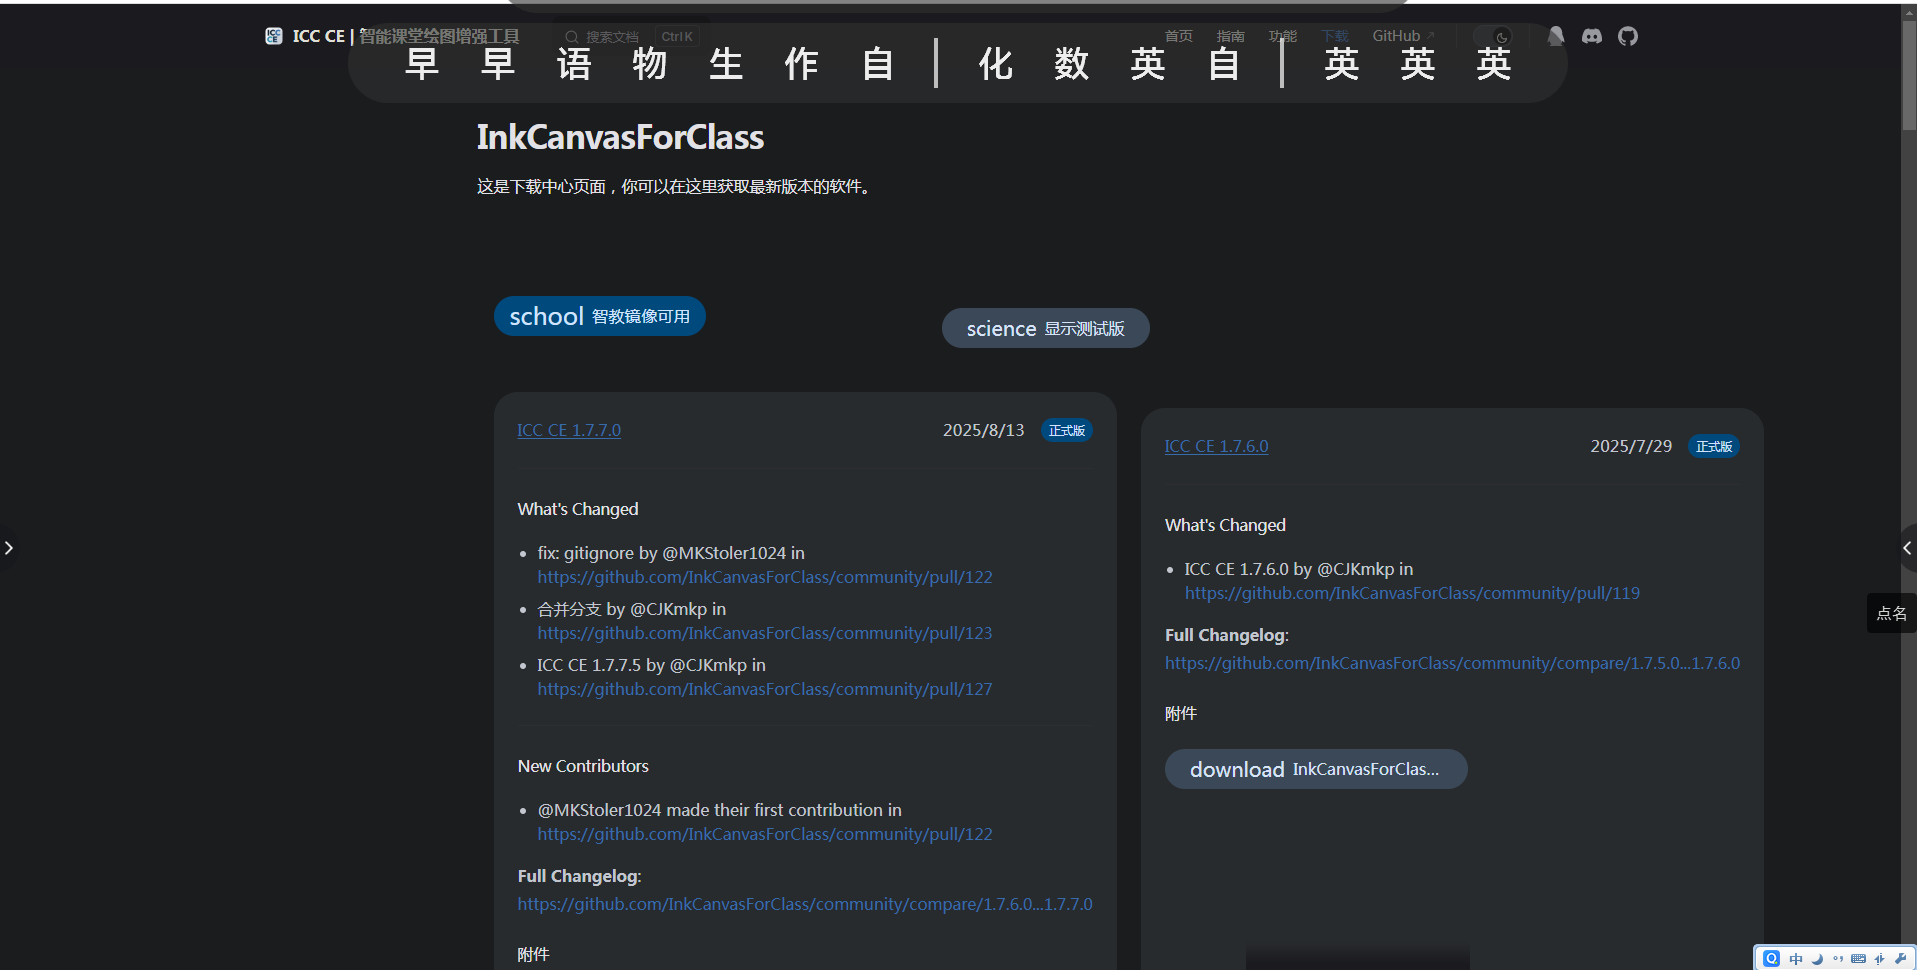Click the 2025/8/13 release date
This screenshot has height=970, width=1917.
[984, 430]
